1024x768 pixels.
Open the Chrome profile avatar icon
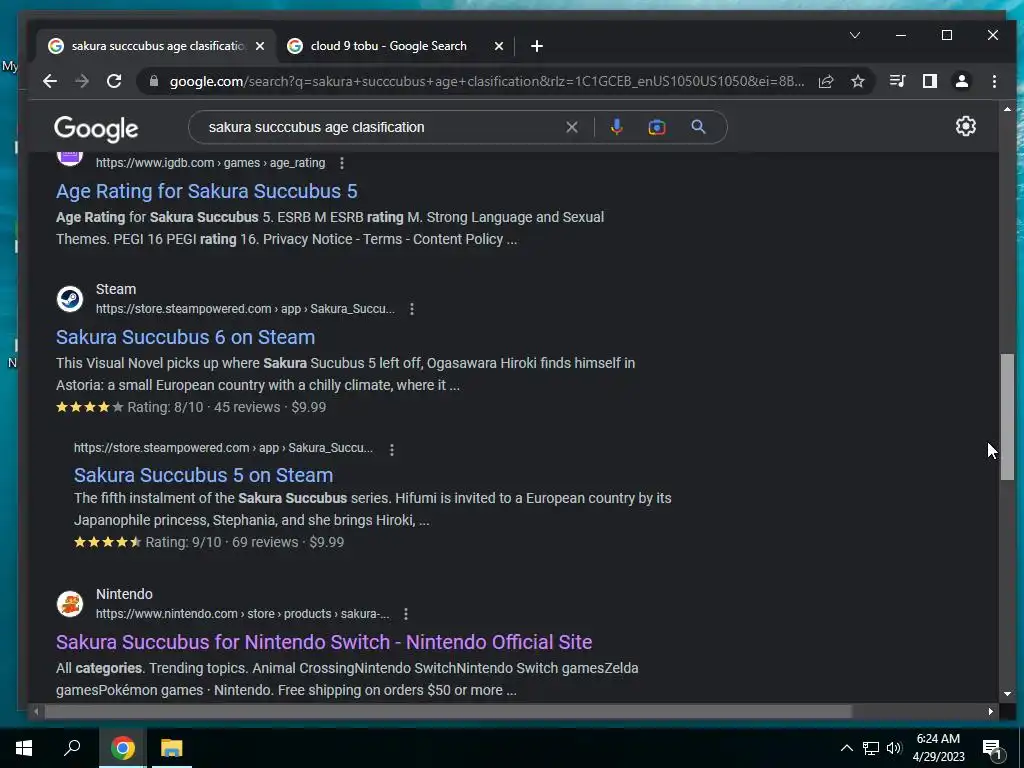click(962, 81)
